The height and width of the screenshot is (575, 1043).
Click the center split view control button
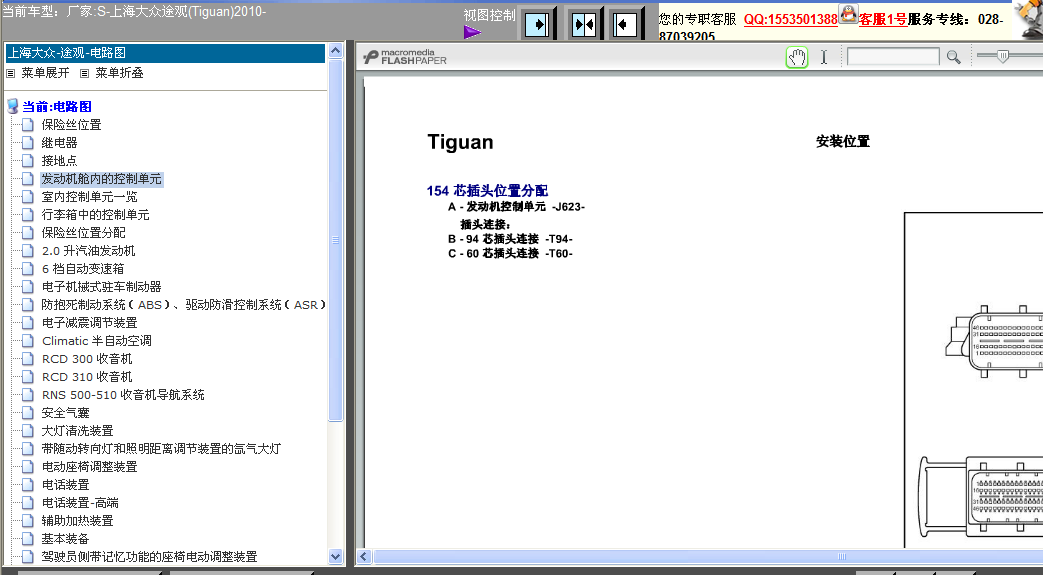(583, 25)
